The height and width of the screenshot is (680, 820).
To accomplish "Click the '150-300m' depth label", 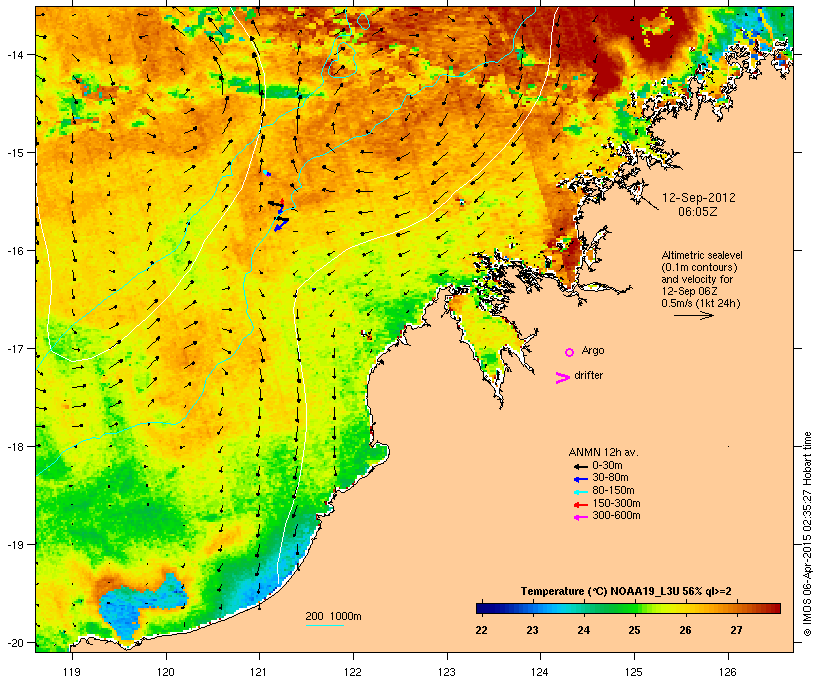I will [616, 504].
